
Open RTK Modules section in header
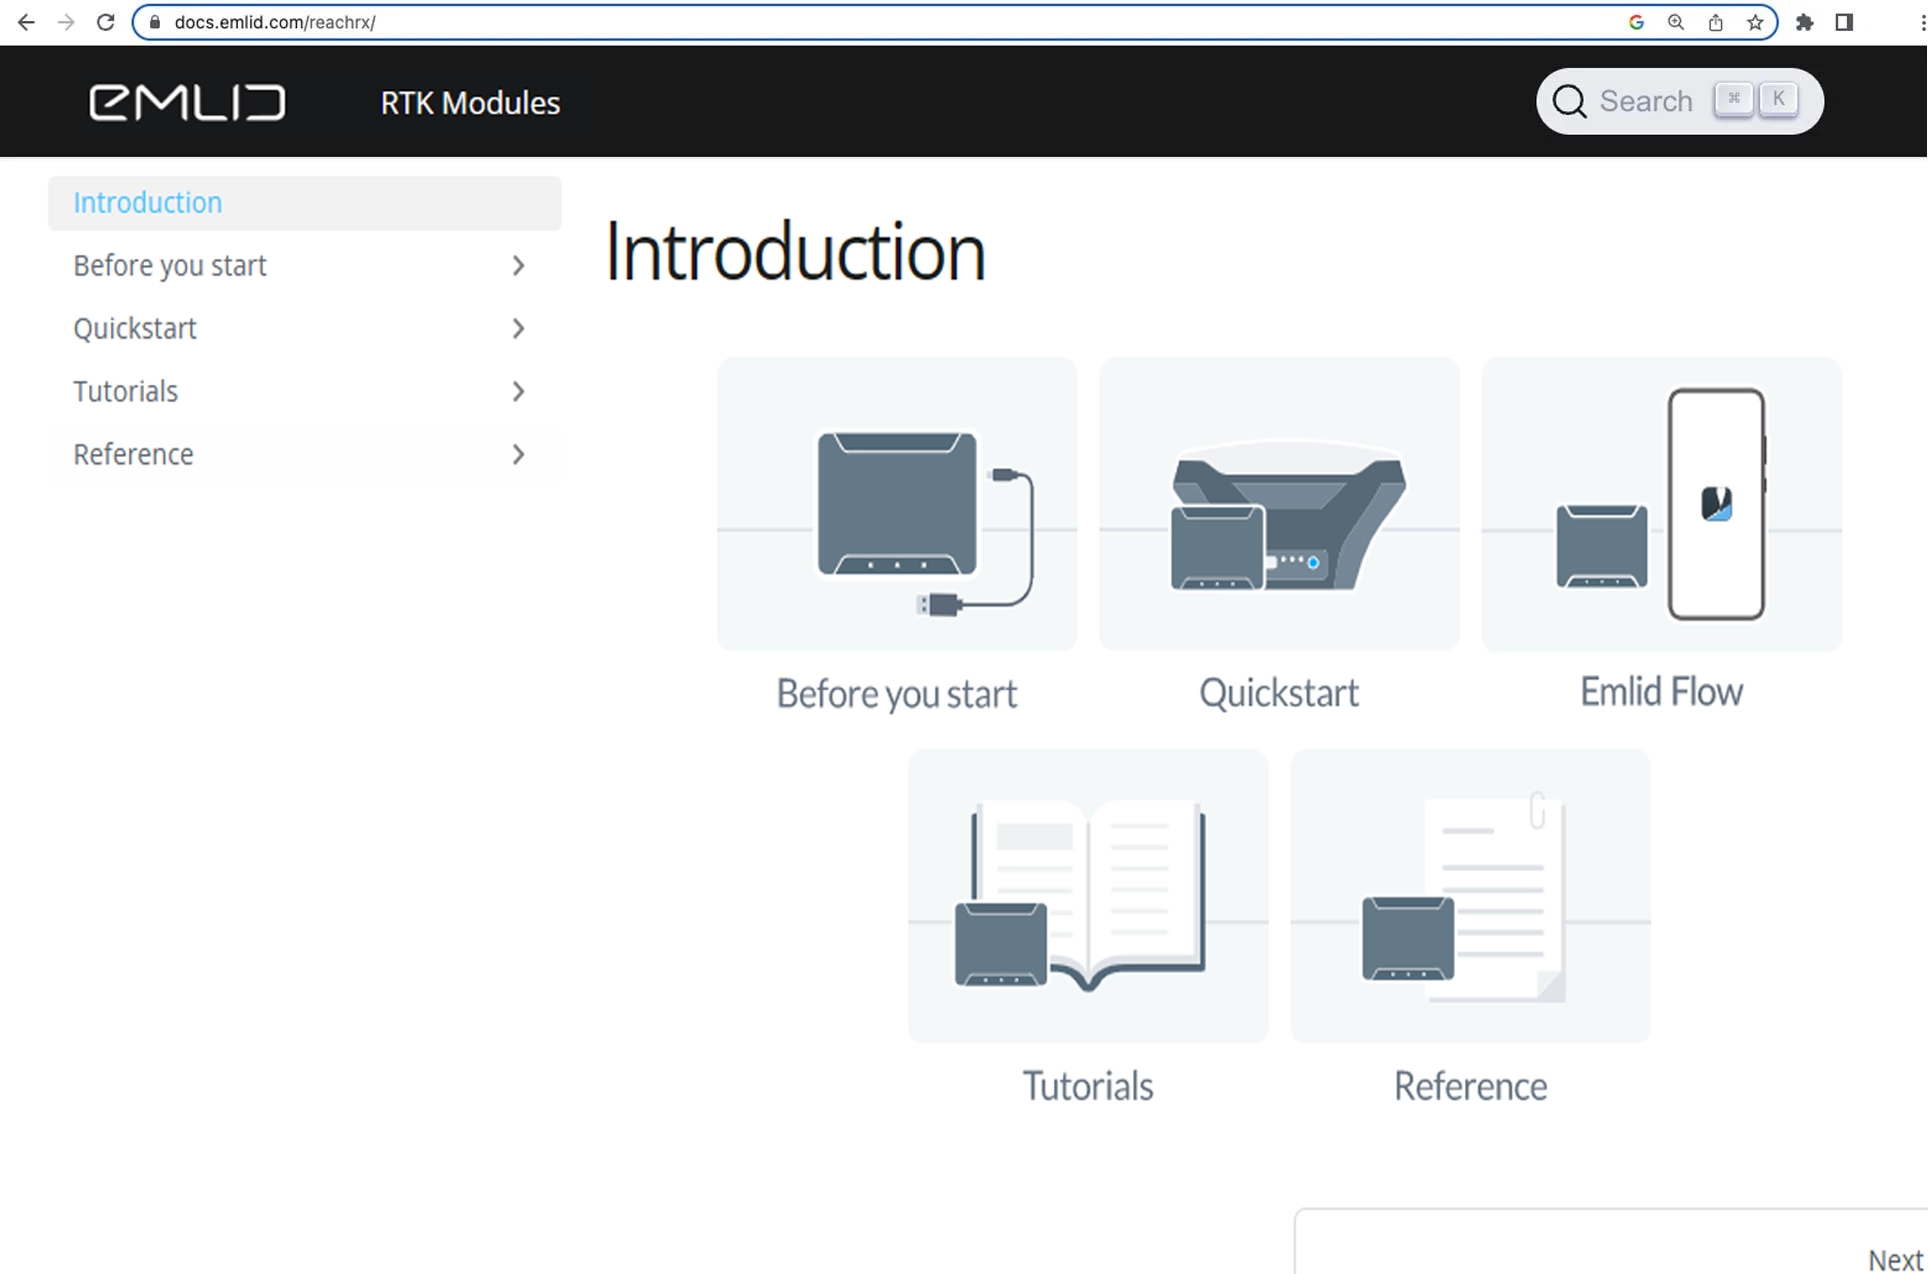coord(470,103)
